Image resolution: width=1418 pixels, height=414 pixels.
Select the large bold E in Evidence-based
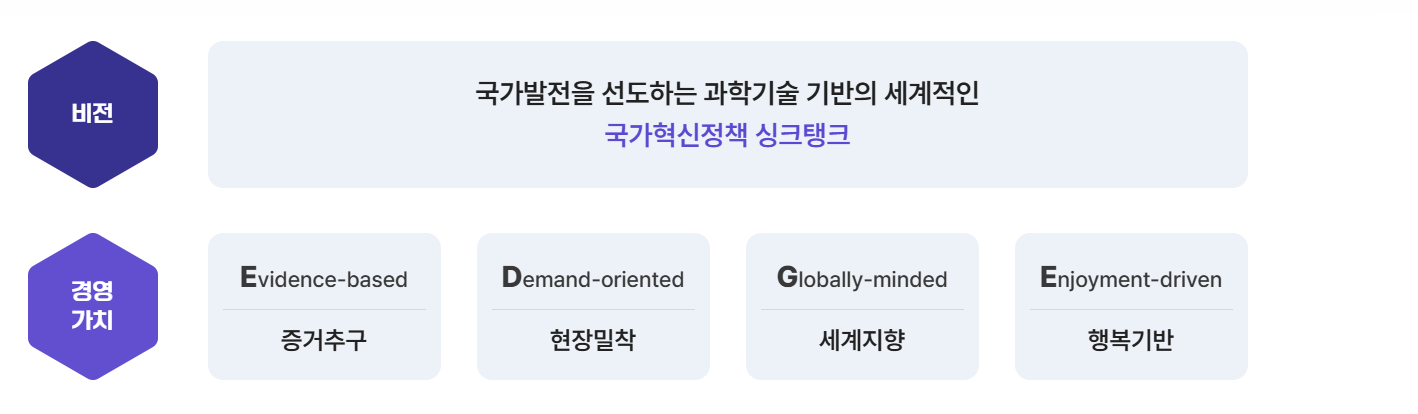coord(249,277)
